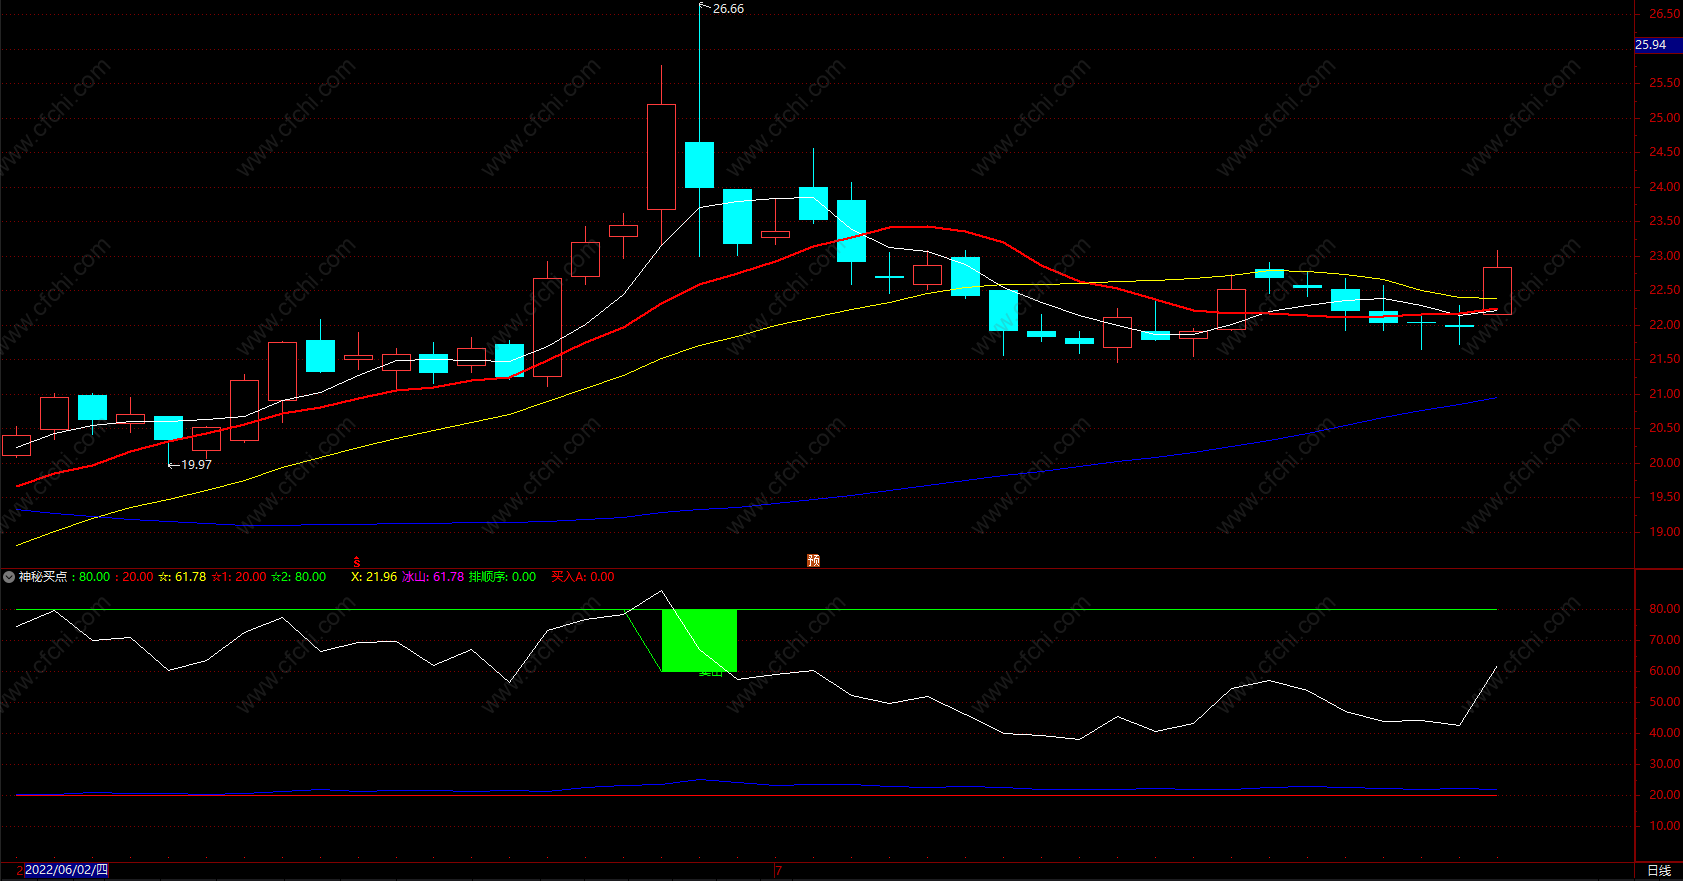
Task: Collapse the 神秘买点 indicator panel chevron
Action: point(9,577)
